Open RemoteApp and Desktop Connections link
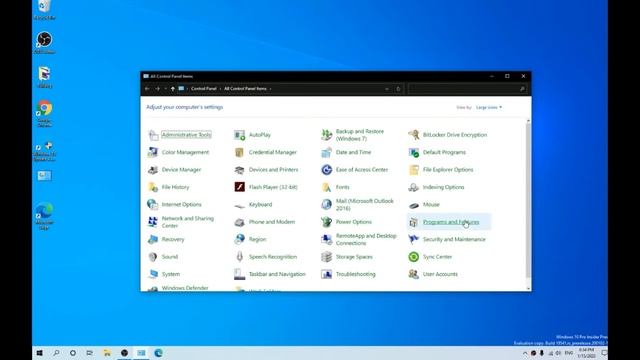Viewport: 640px width, 360px height. 366,239
